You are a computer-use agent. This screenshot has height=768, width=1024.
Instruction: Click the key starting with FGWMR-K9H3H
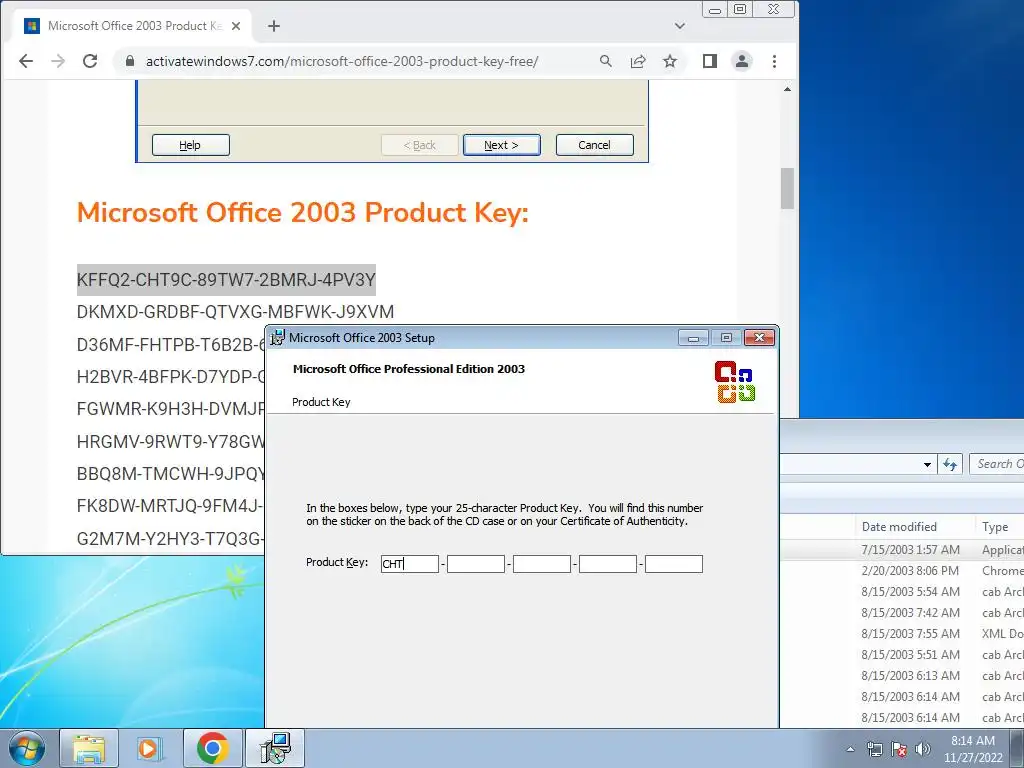tap(170, 409)
